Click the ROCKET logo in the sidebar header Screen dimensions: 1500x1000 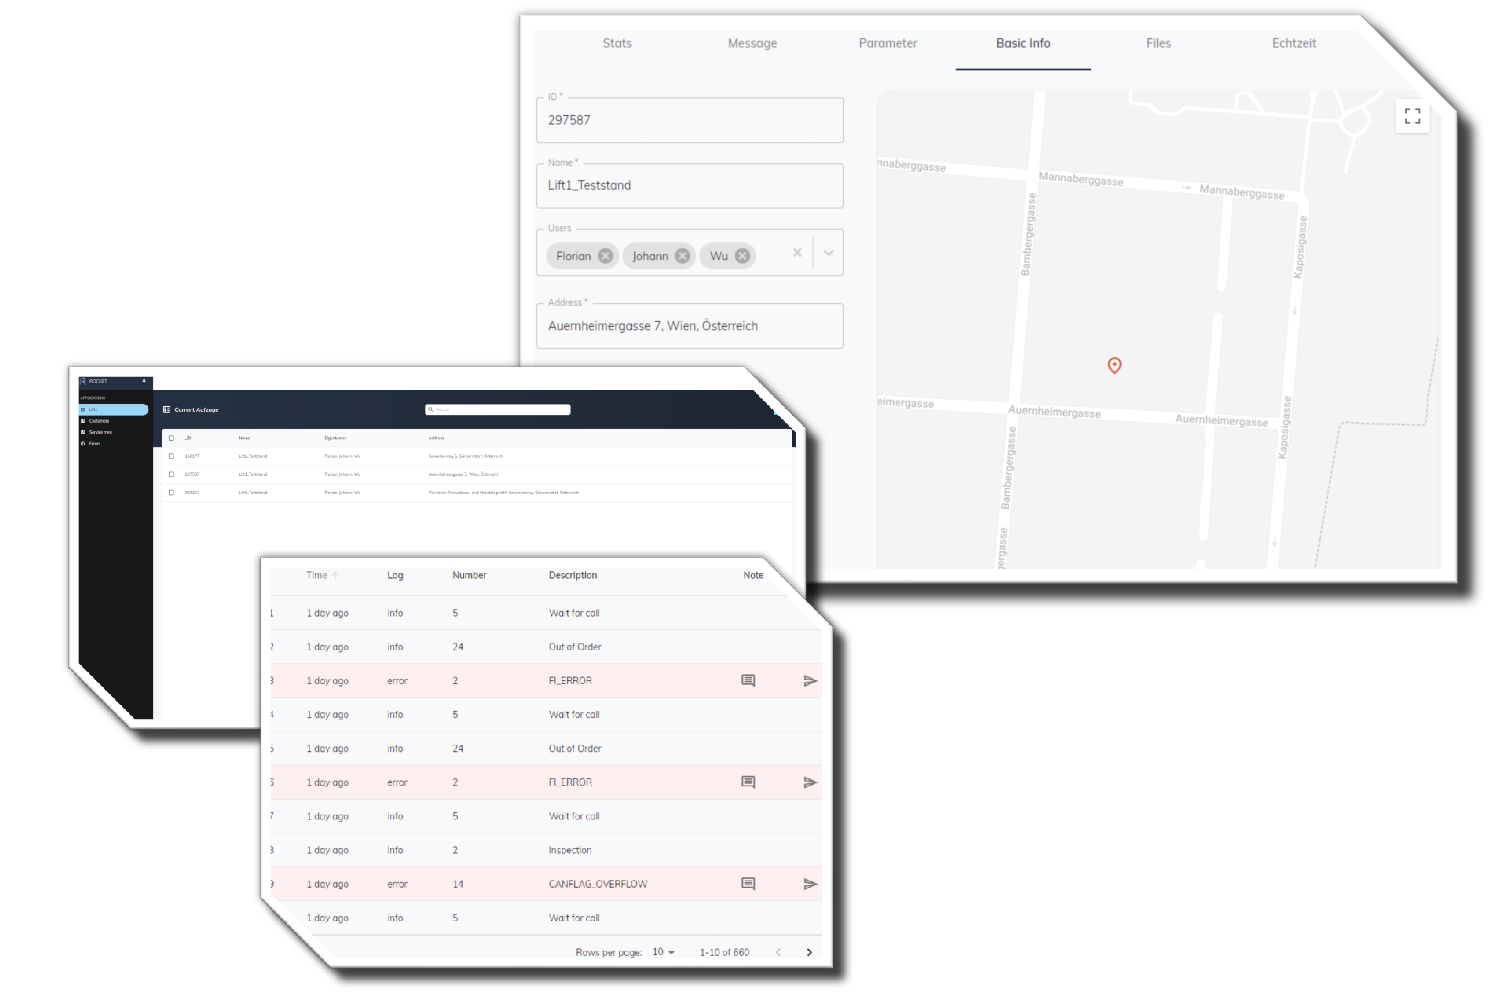(x=94, y=382)
